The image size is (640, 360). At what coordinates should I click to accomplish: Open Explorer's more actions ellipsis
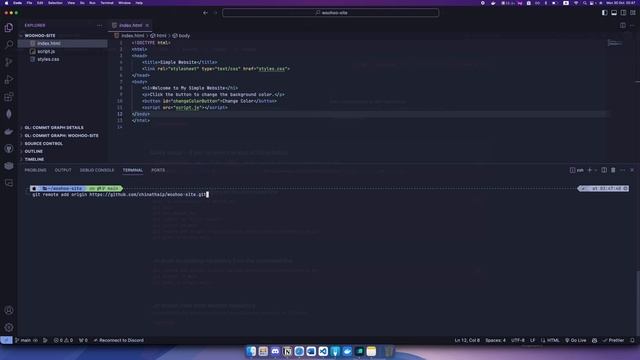(x=100, y=25)
